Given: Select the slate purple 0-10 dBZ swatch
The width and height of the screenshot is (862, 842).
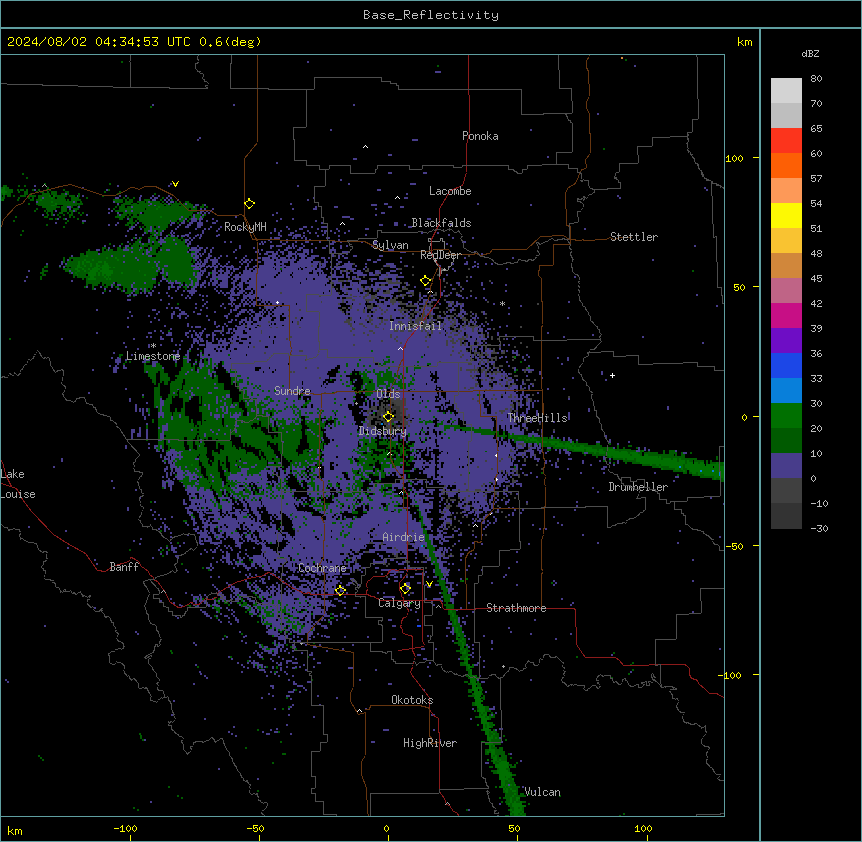Looking at the screenshot, I should [x=786, y=466].
